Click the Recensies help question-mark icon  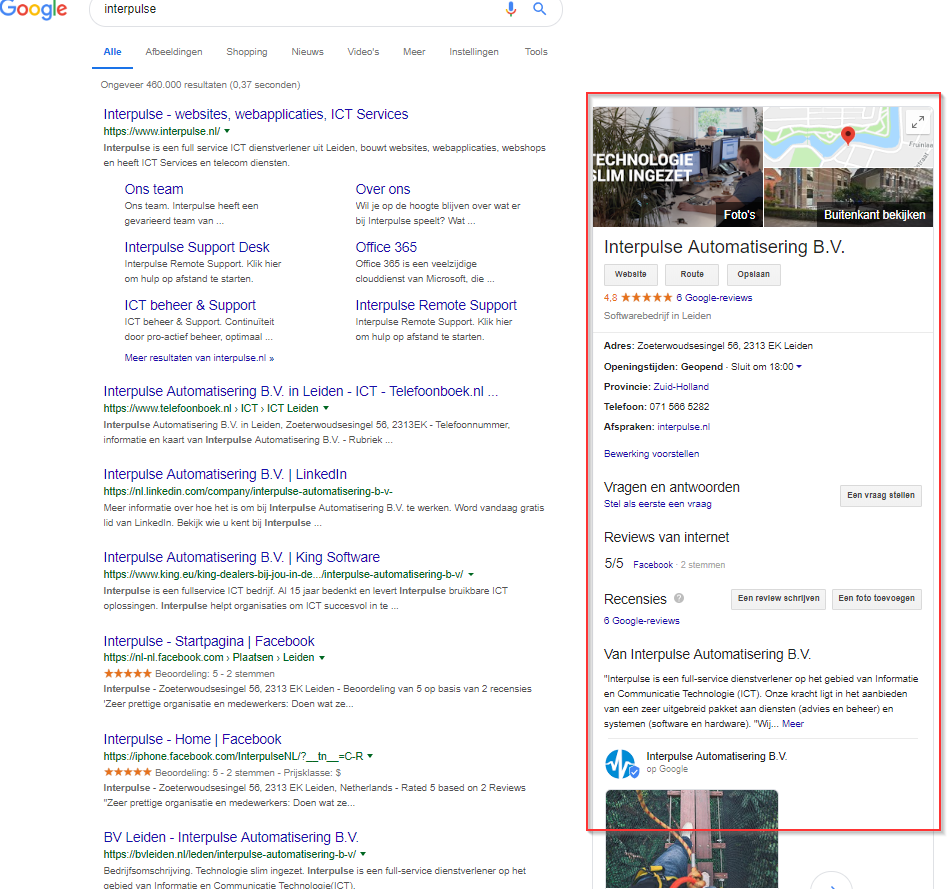coord(679,598)
